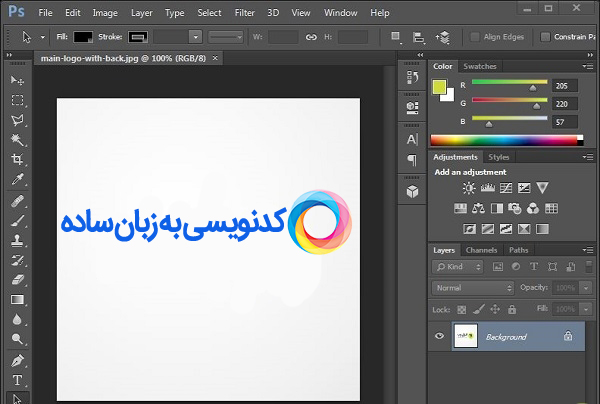Switch to the Swatches tab
Viewport: 600px width, 404px height.
(480, 67)
